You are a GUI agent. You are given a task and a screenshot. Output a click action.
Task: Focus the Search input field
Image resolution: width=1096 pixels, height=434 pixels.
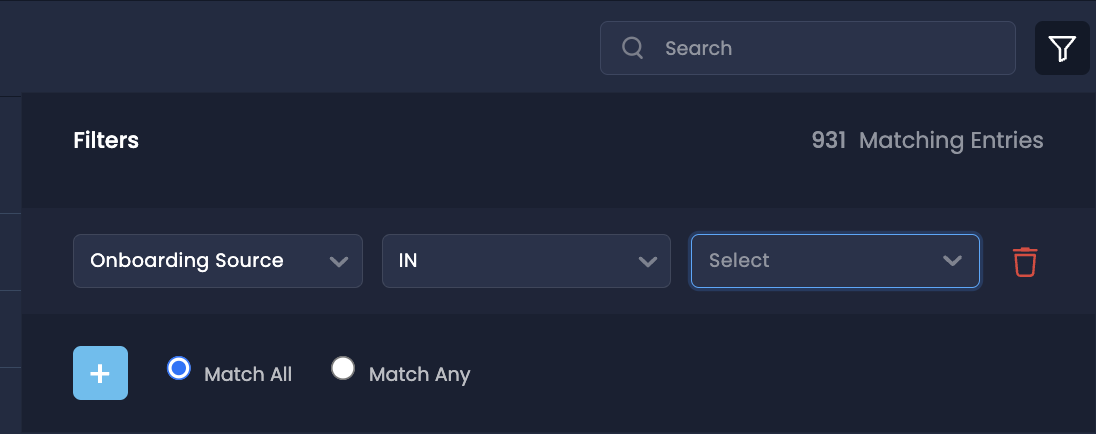tap(808, 48)
